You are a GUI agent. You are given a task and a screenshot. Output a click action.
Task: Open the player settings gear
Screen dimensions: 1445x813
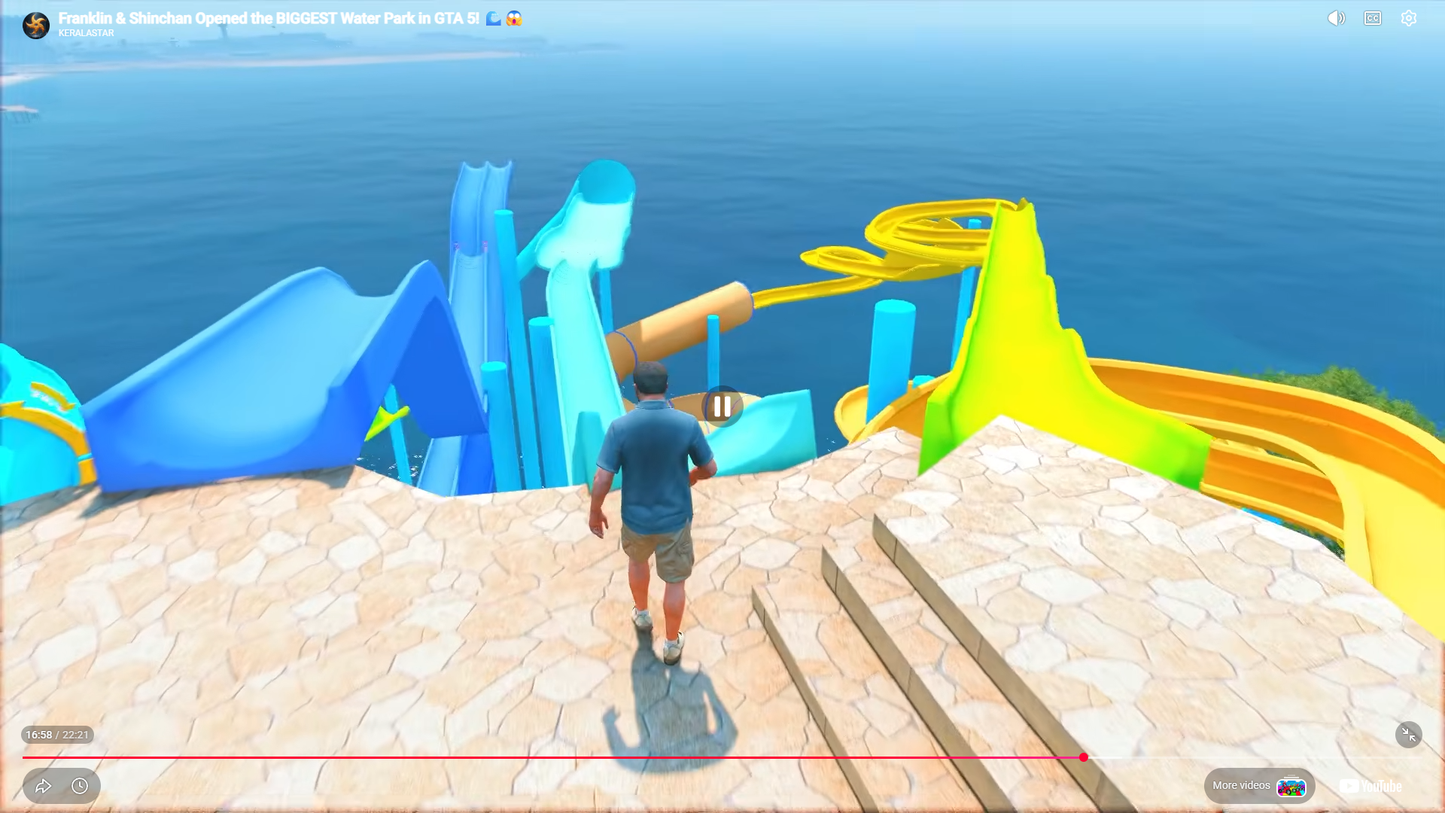[x=1408, y=18]
